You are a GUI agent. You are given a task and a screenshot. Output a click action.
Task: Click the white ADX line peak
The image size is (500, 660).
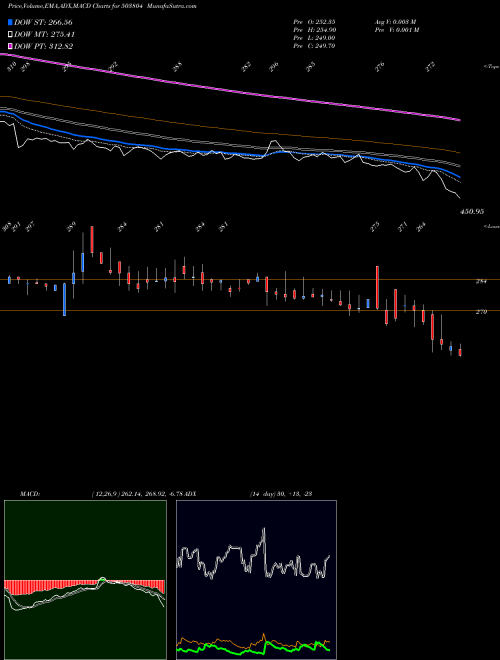click(x=264, y=531)
